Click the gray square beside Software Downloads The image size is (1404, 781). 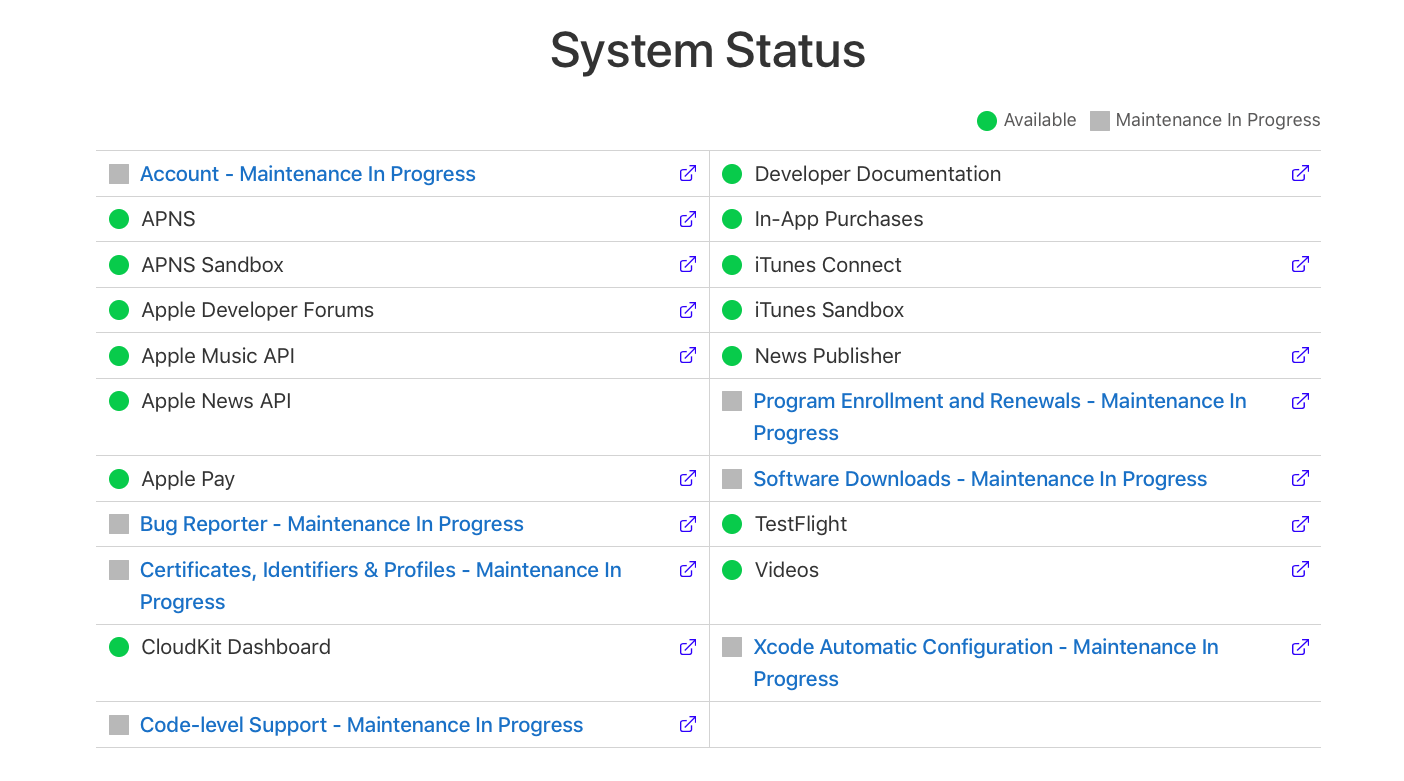732,479
